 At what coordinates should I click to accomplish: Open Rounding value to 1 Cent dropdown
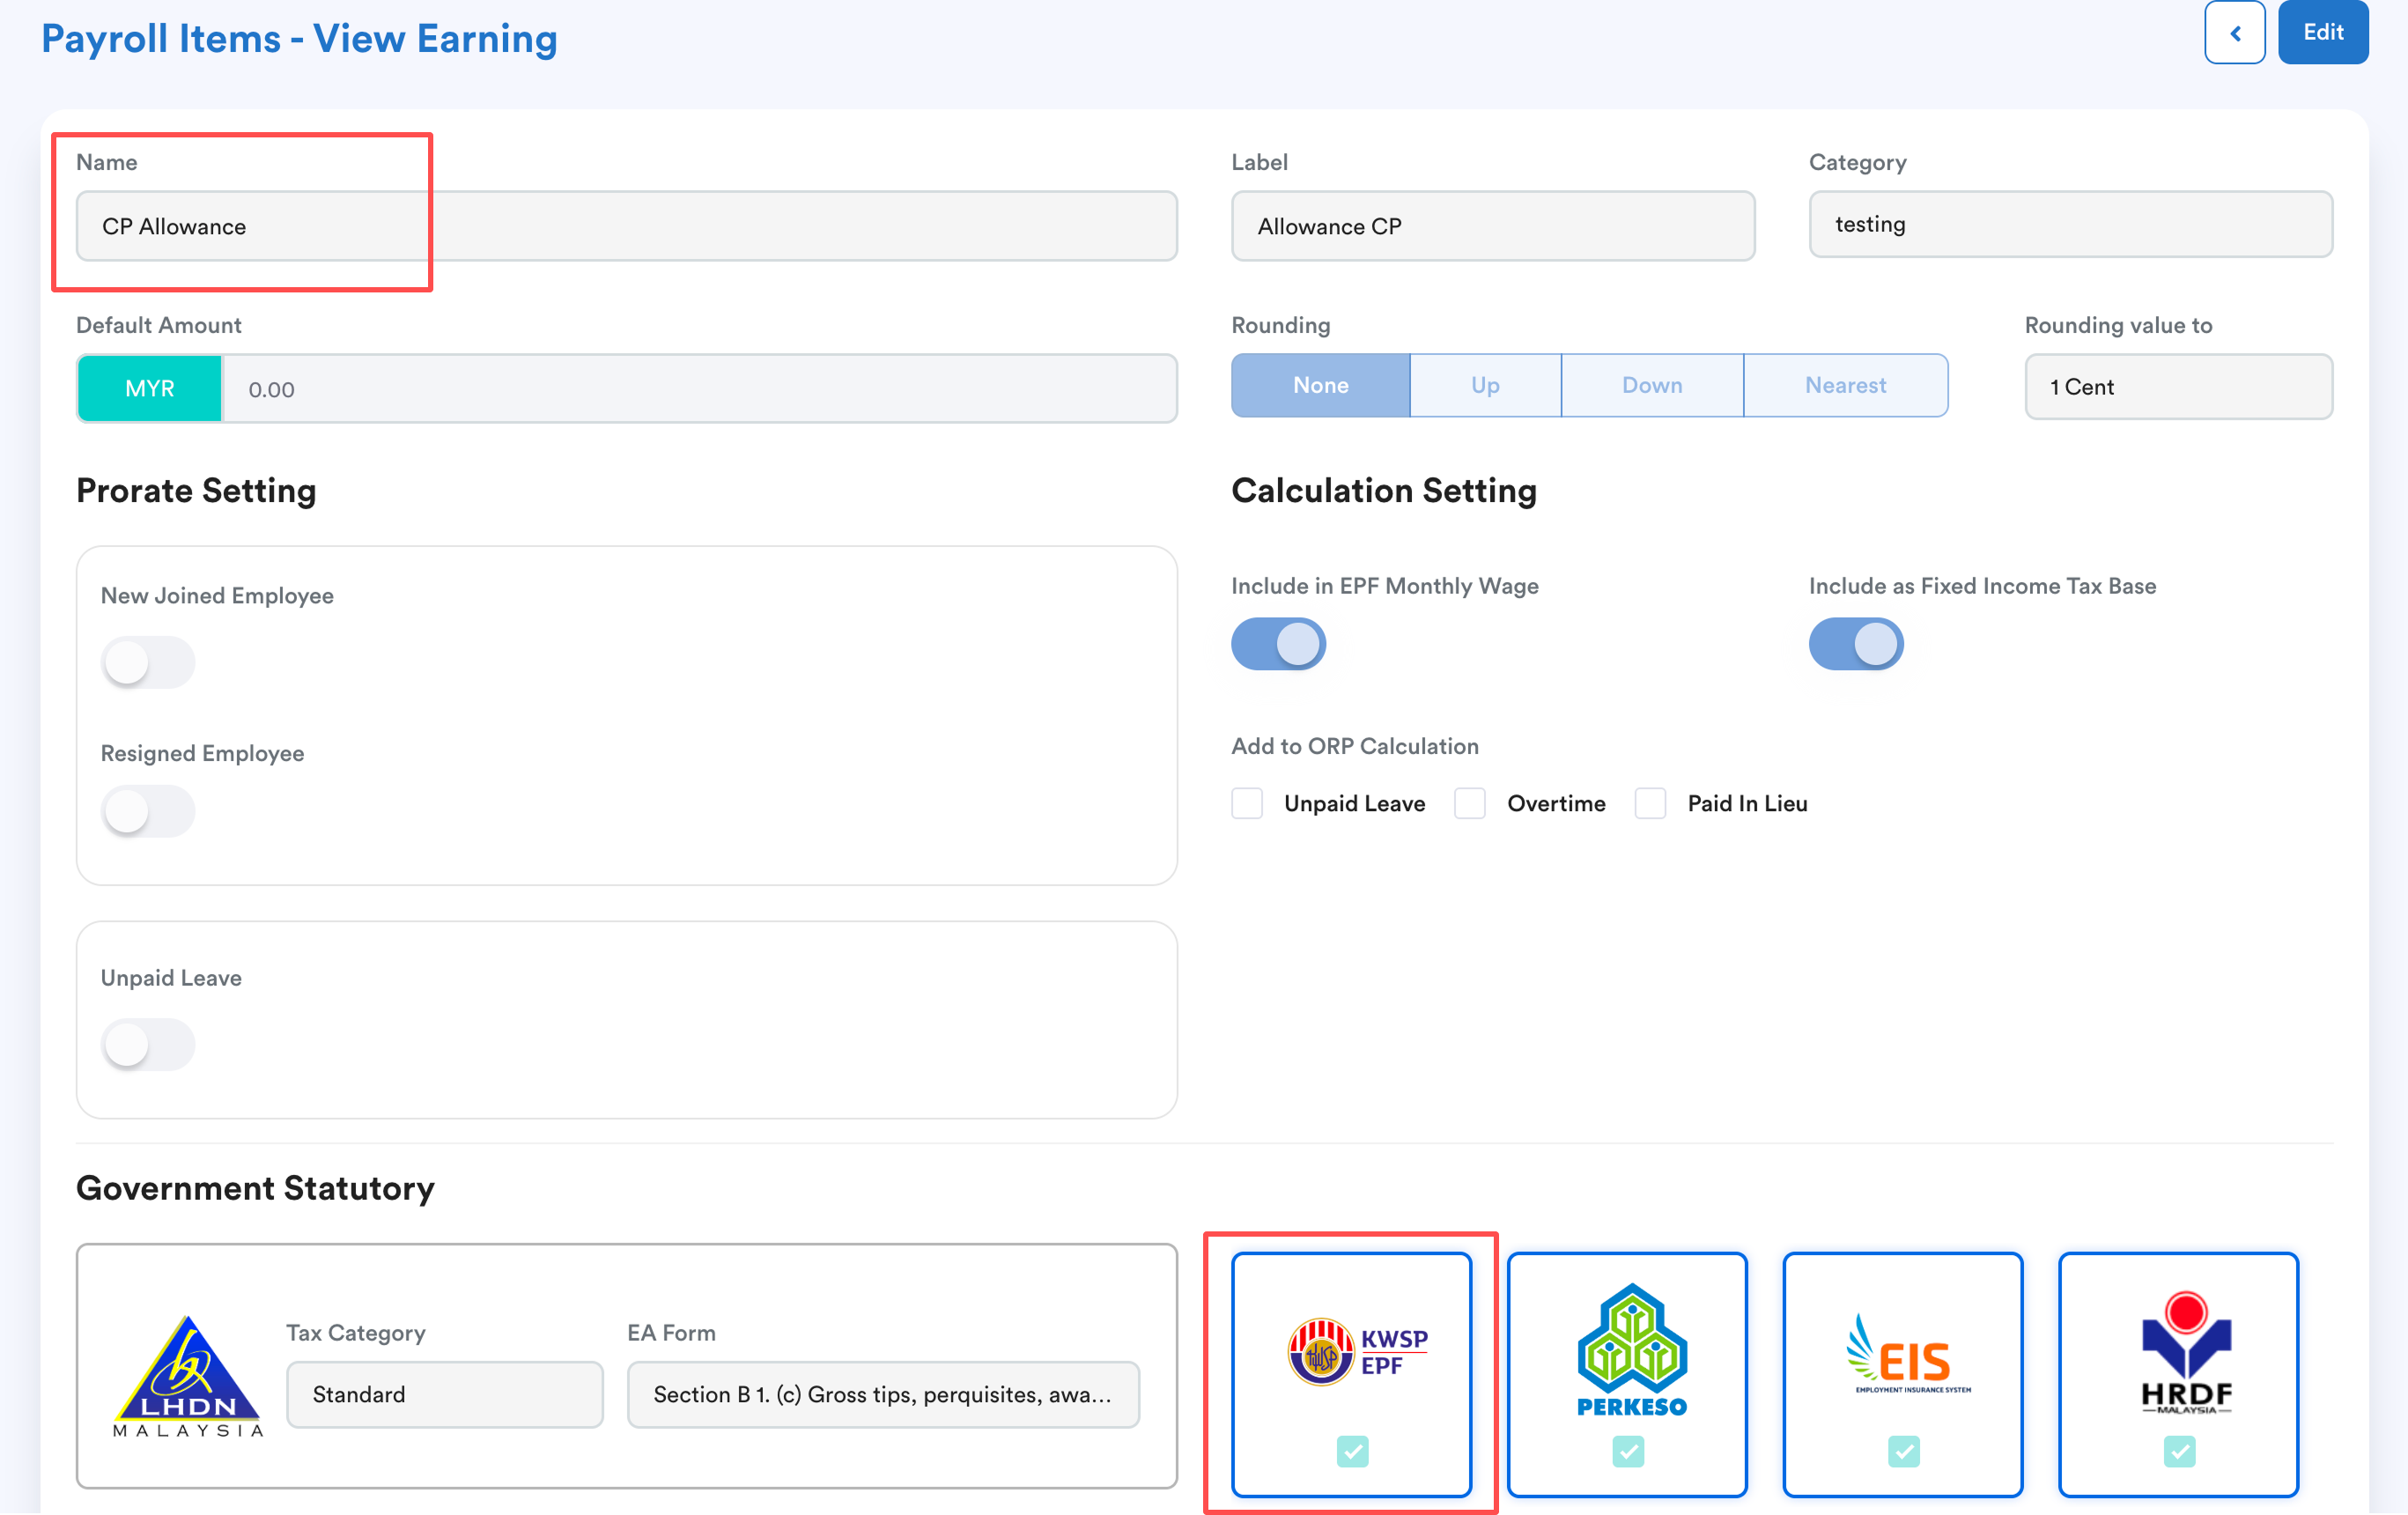[2178, 387]
